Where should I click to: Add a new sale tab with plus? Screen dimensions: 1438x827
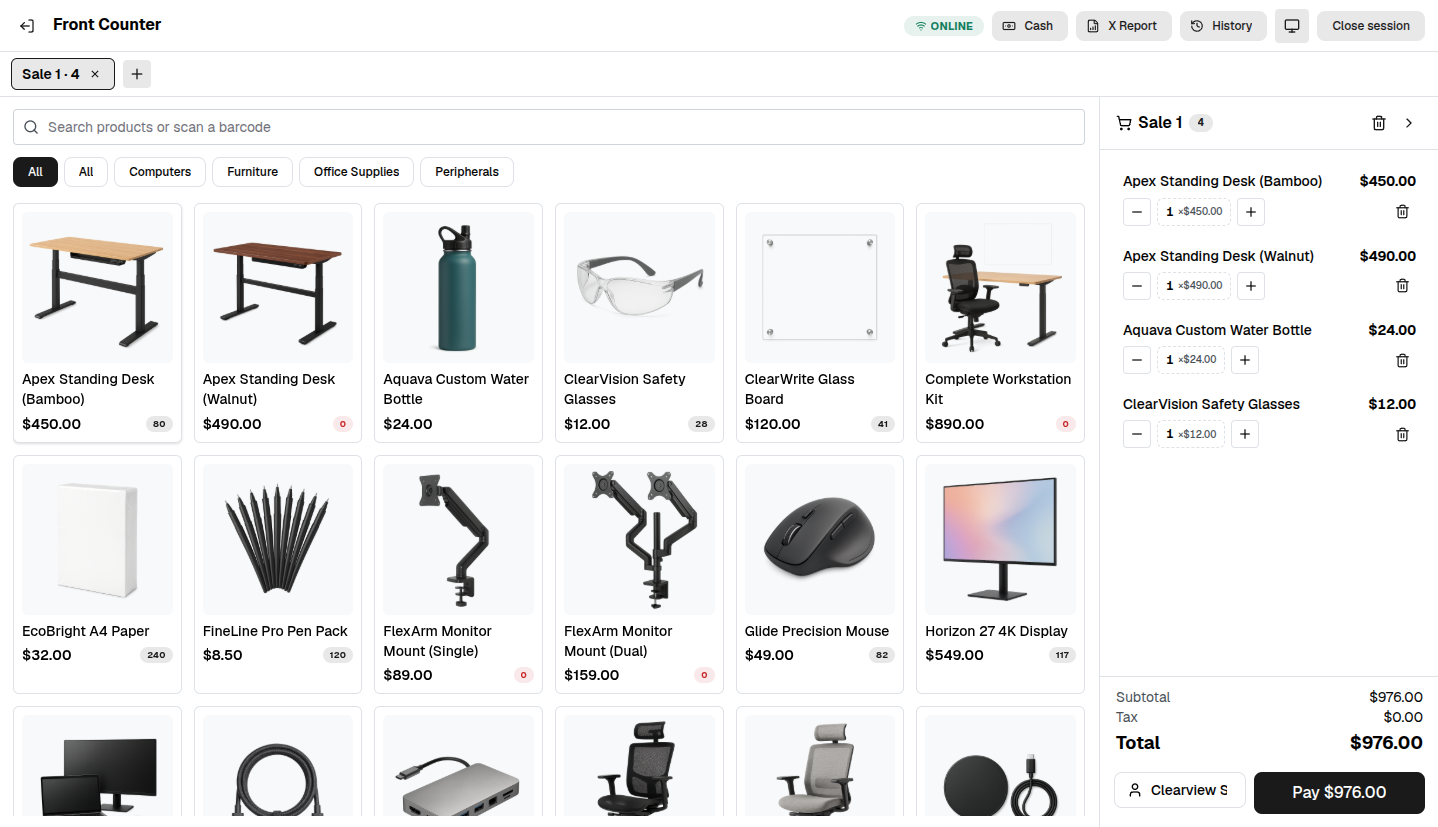pos(137,74)
